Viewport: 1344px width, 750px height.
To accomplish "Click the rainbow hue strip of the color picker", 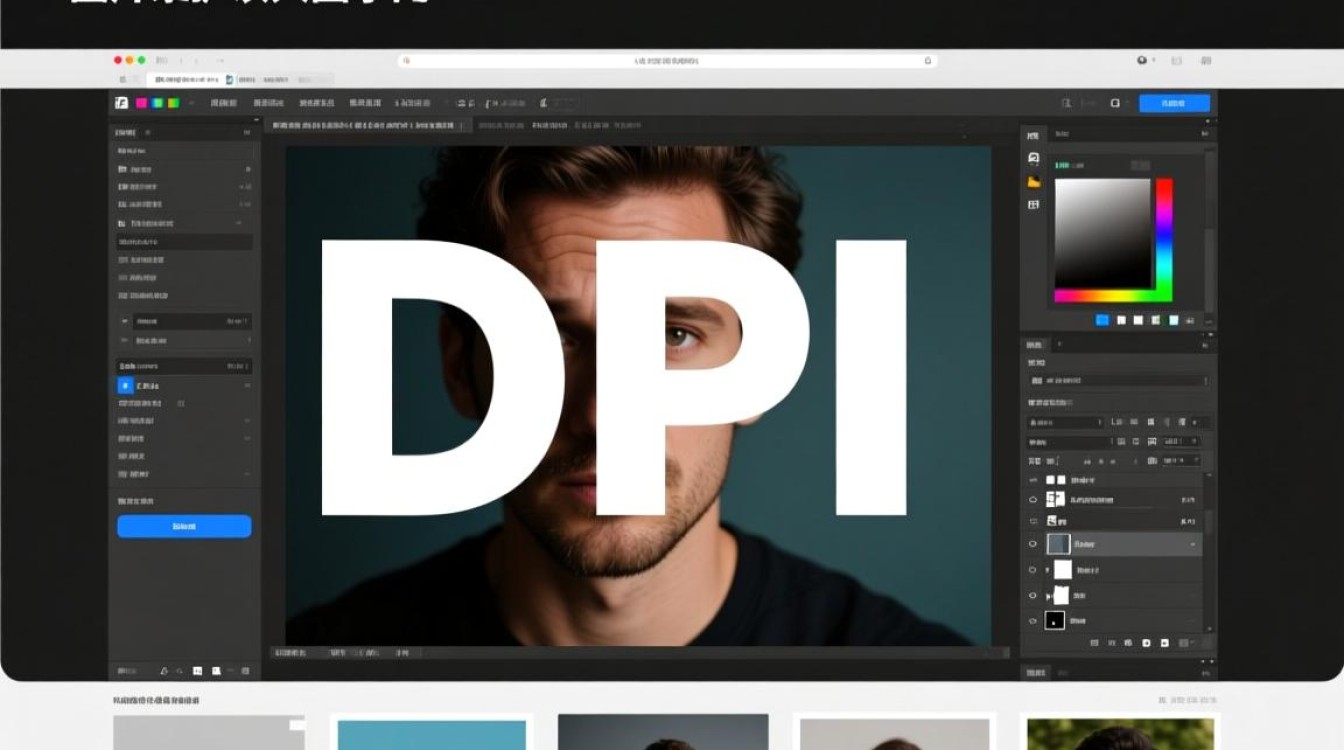I will (1164, 238).
